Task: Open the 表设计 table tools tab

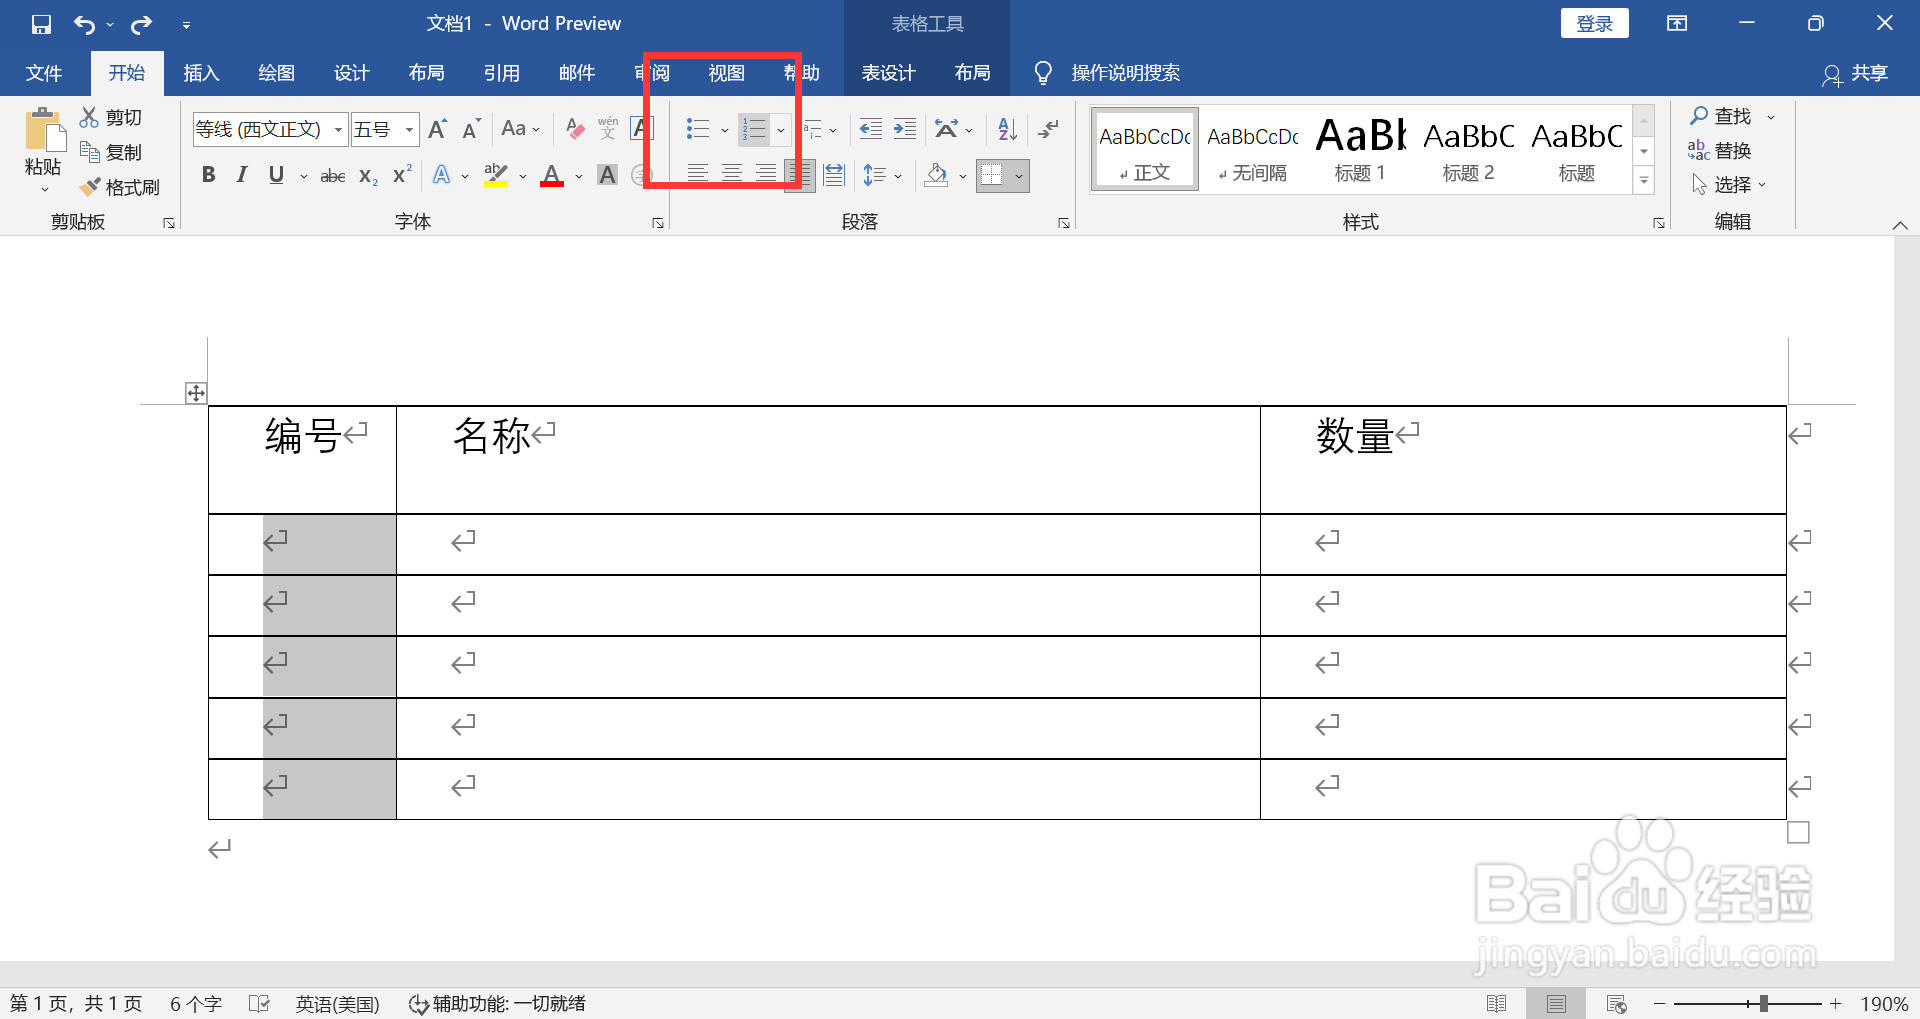Action: (x=888, y=72)
